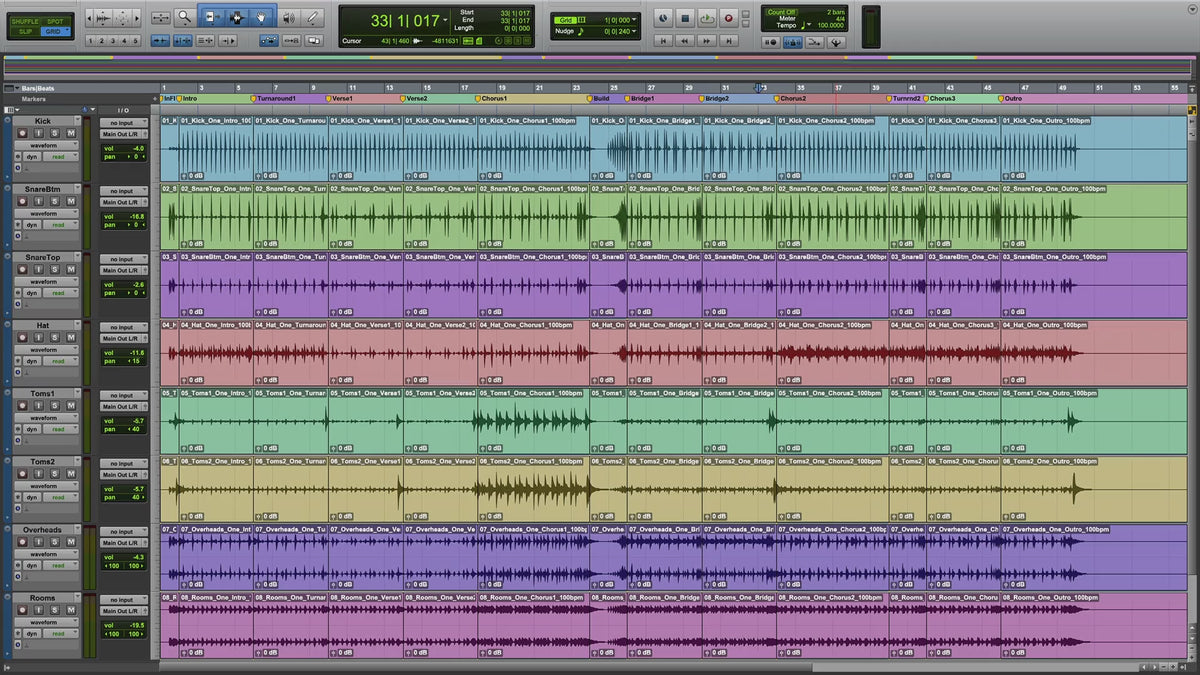Click the Stop transport button

tap(685, 18)
